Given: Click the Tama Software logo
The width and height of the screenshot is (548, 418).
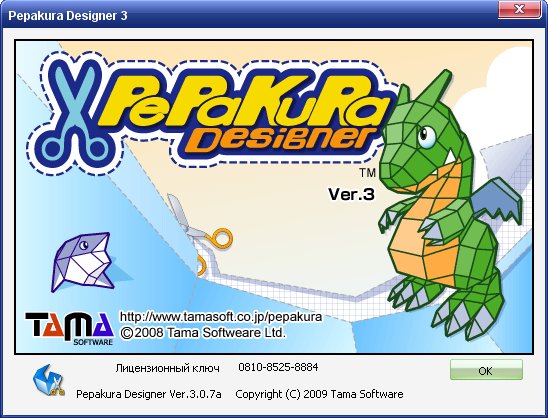Looking at the screenshot, I should point(70,329).
